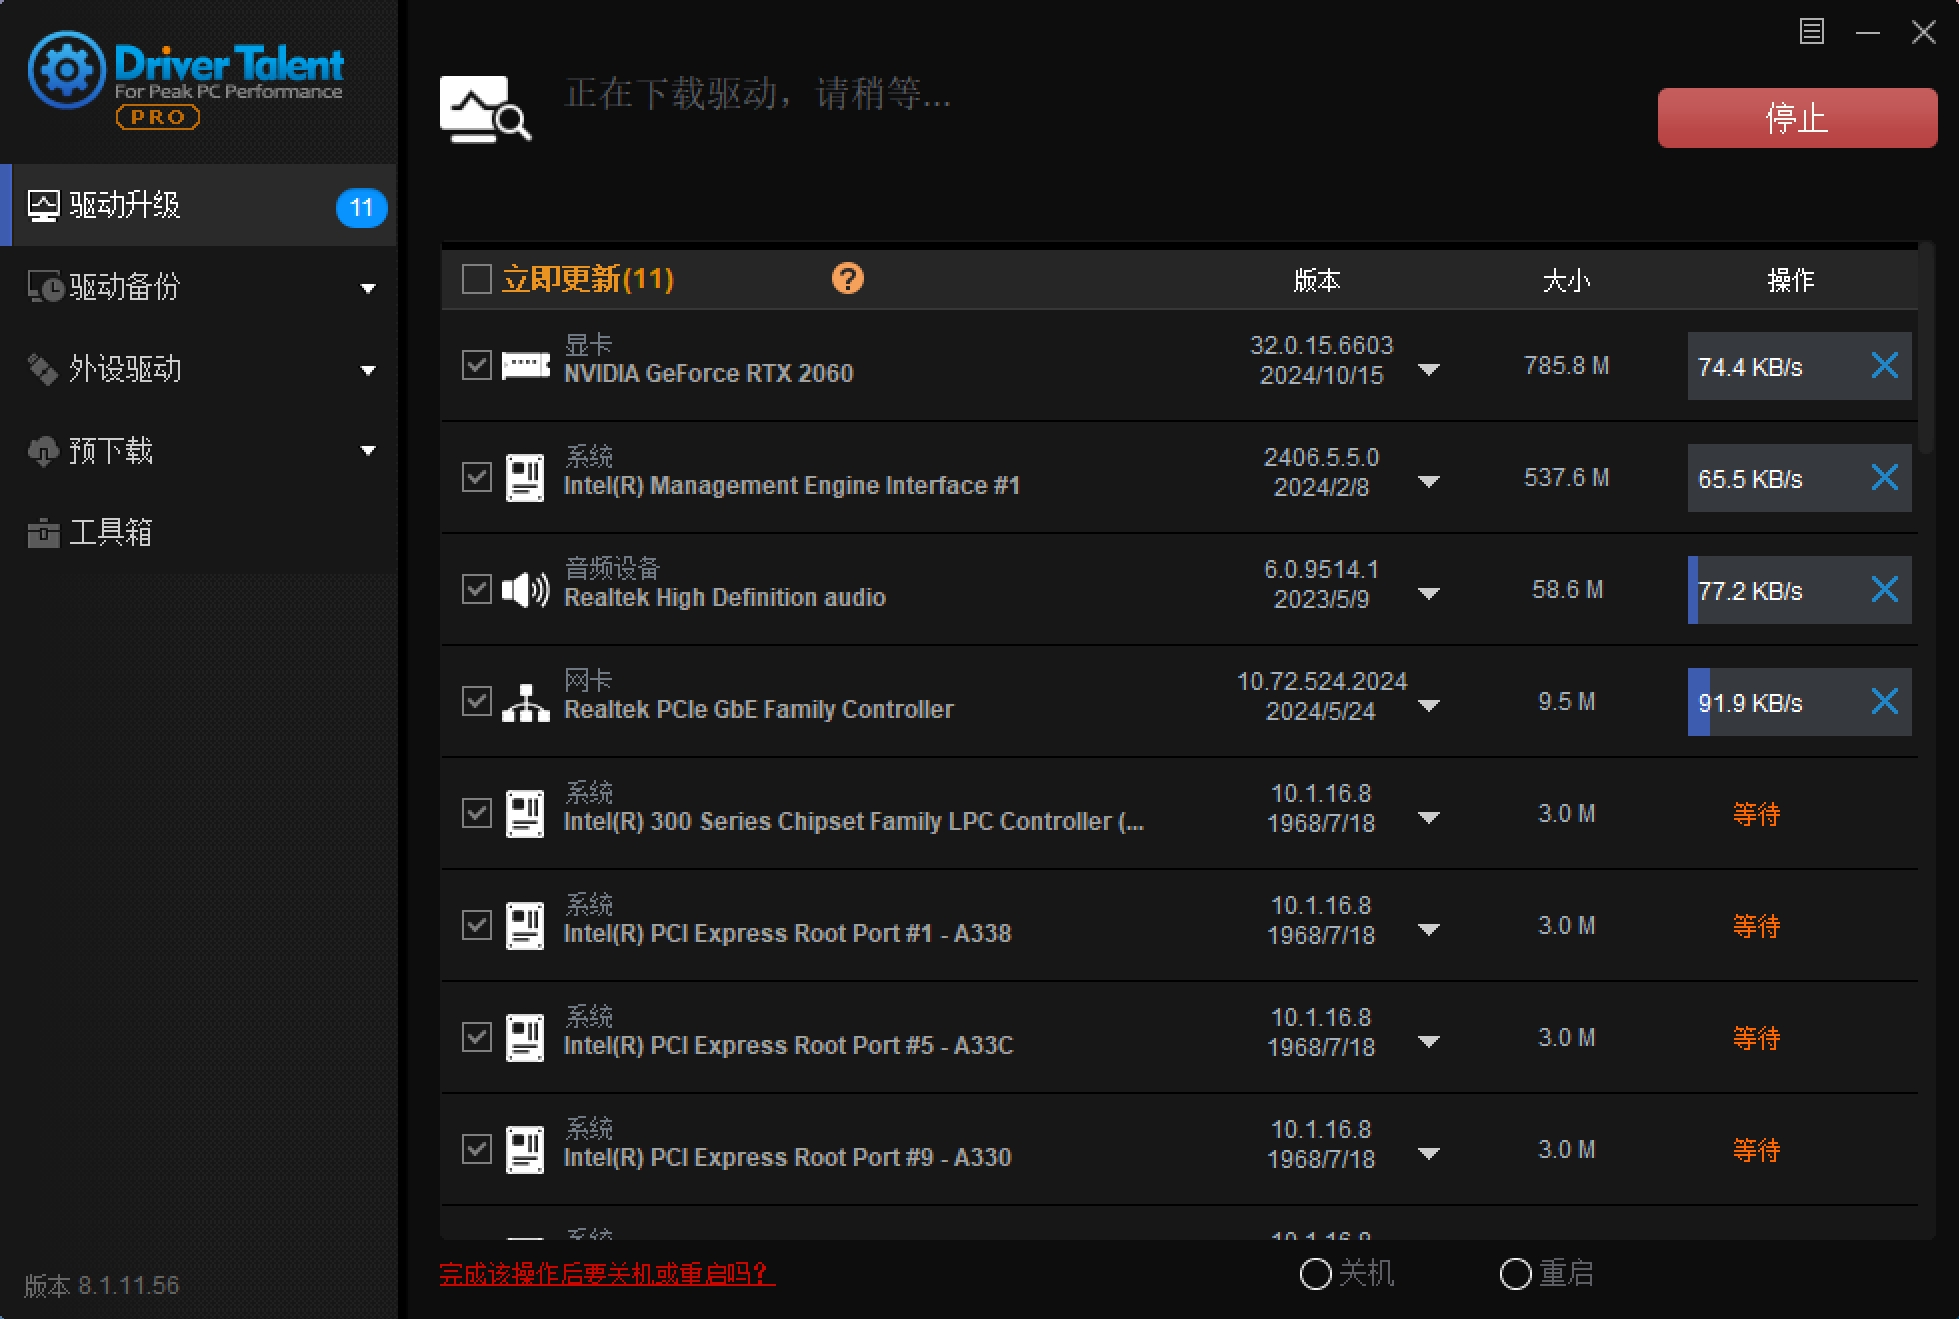Click the toolbox icon beside 工具箱
Screen dimensions: 1959x1319
42,532
